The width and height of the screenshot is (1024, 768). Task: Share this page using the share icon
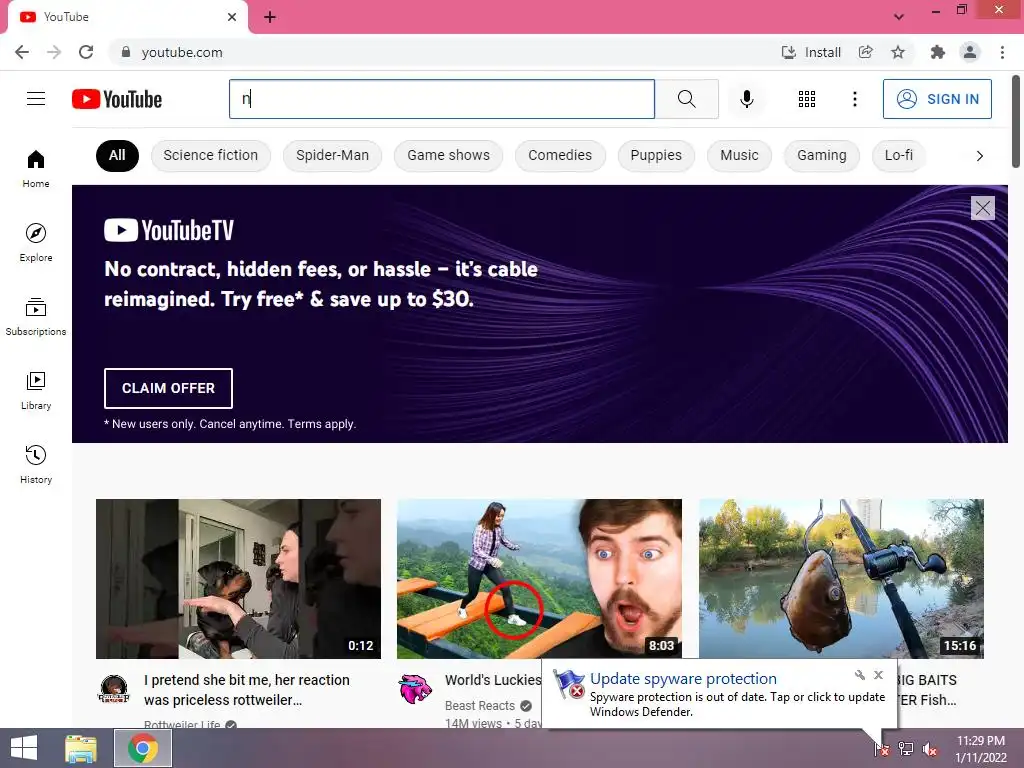click(x=866, y=52)
